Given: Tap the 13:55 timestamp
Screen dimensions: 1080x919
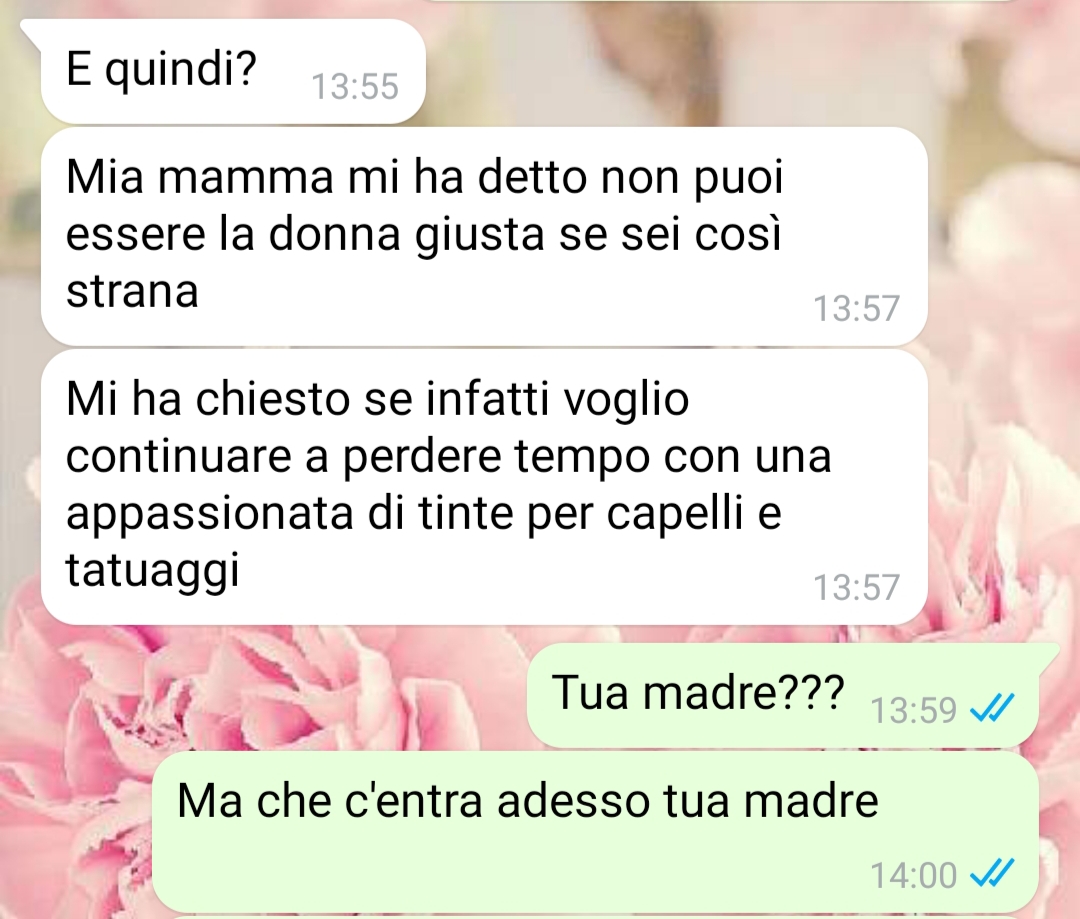Looking at the screenshot, I should (355, 87).
